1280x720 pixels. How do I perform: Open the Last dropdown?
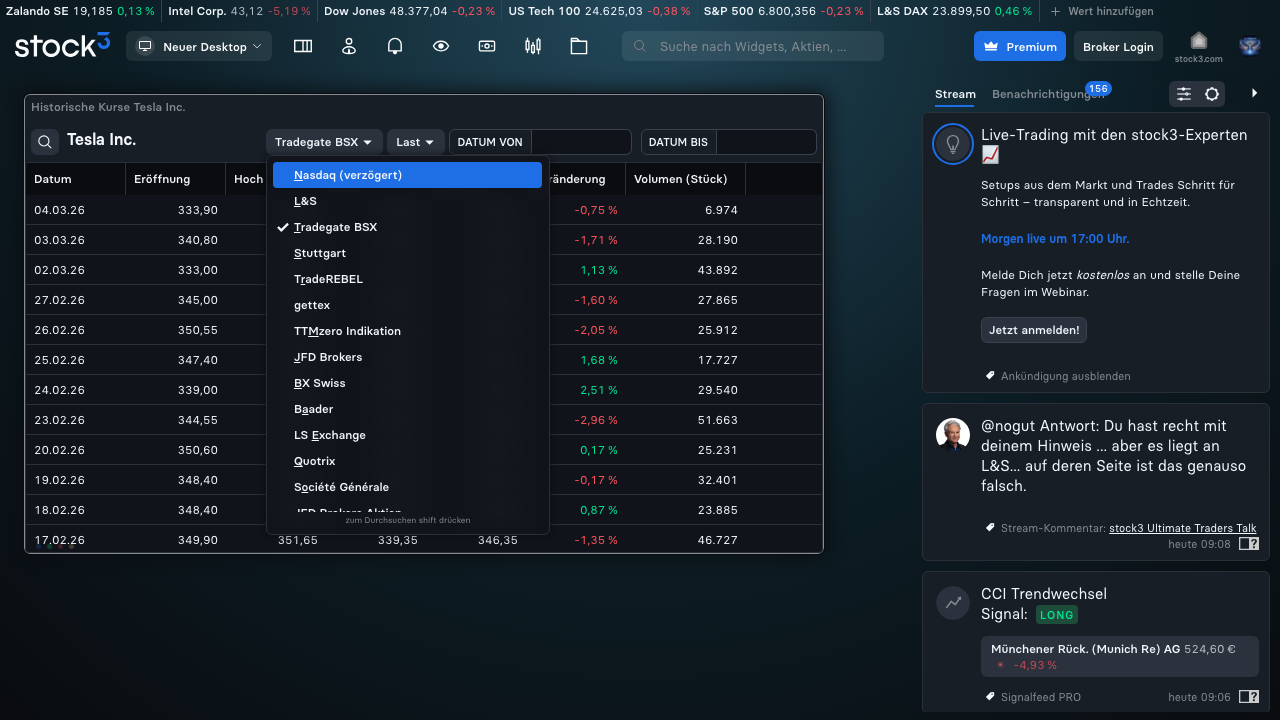point(415,141)
